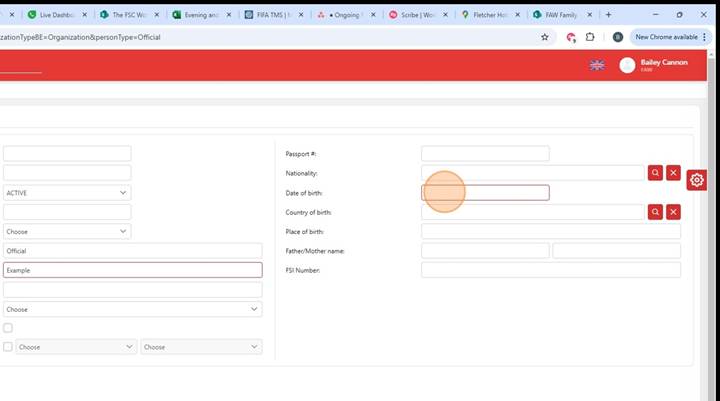Tick the checkbox beside paired Choose dropdowns

tap(8, 347)
